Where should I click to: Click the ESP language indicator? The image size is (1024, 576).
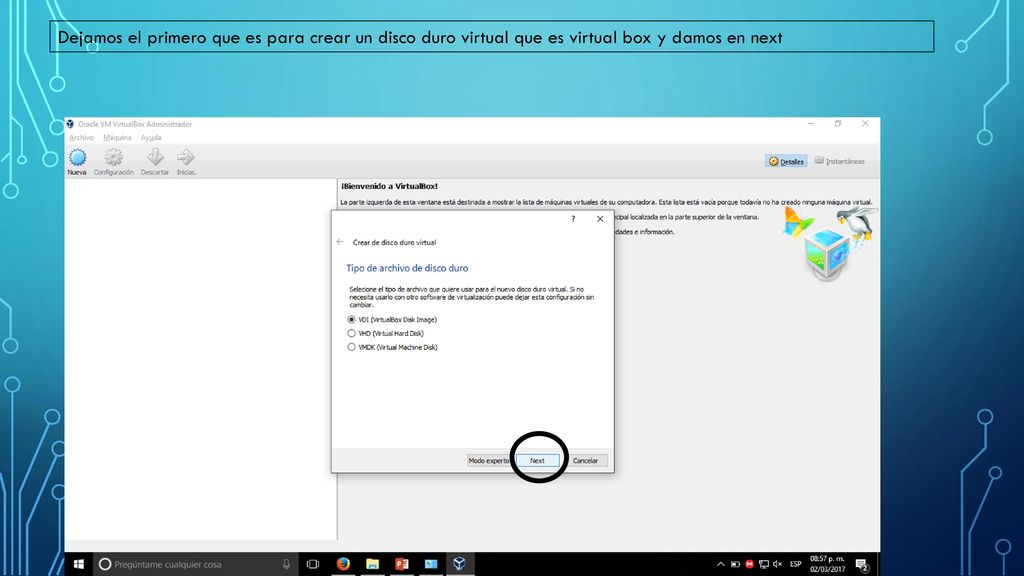795,564
